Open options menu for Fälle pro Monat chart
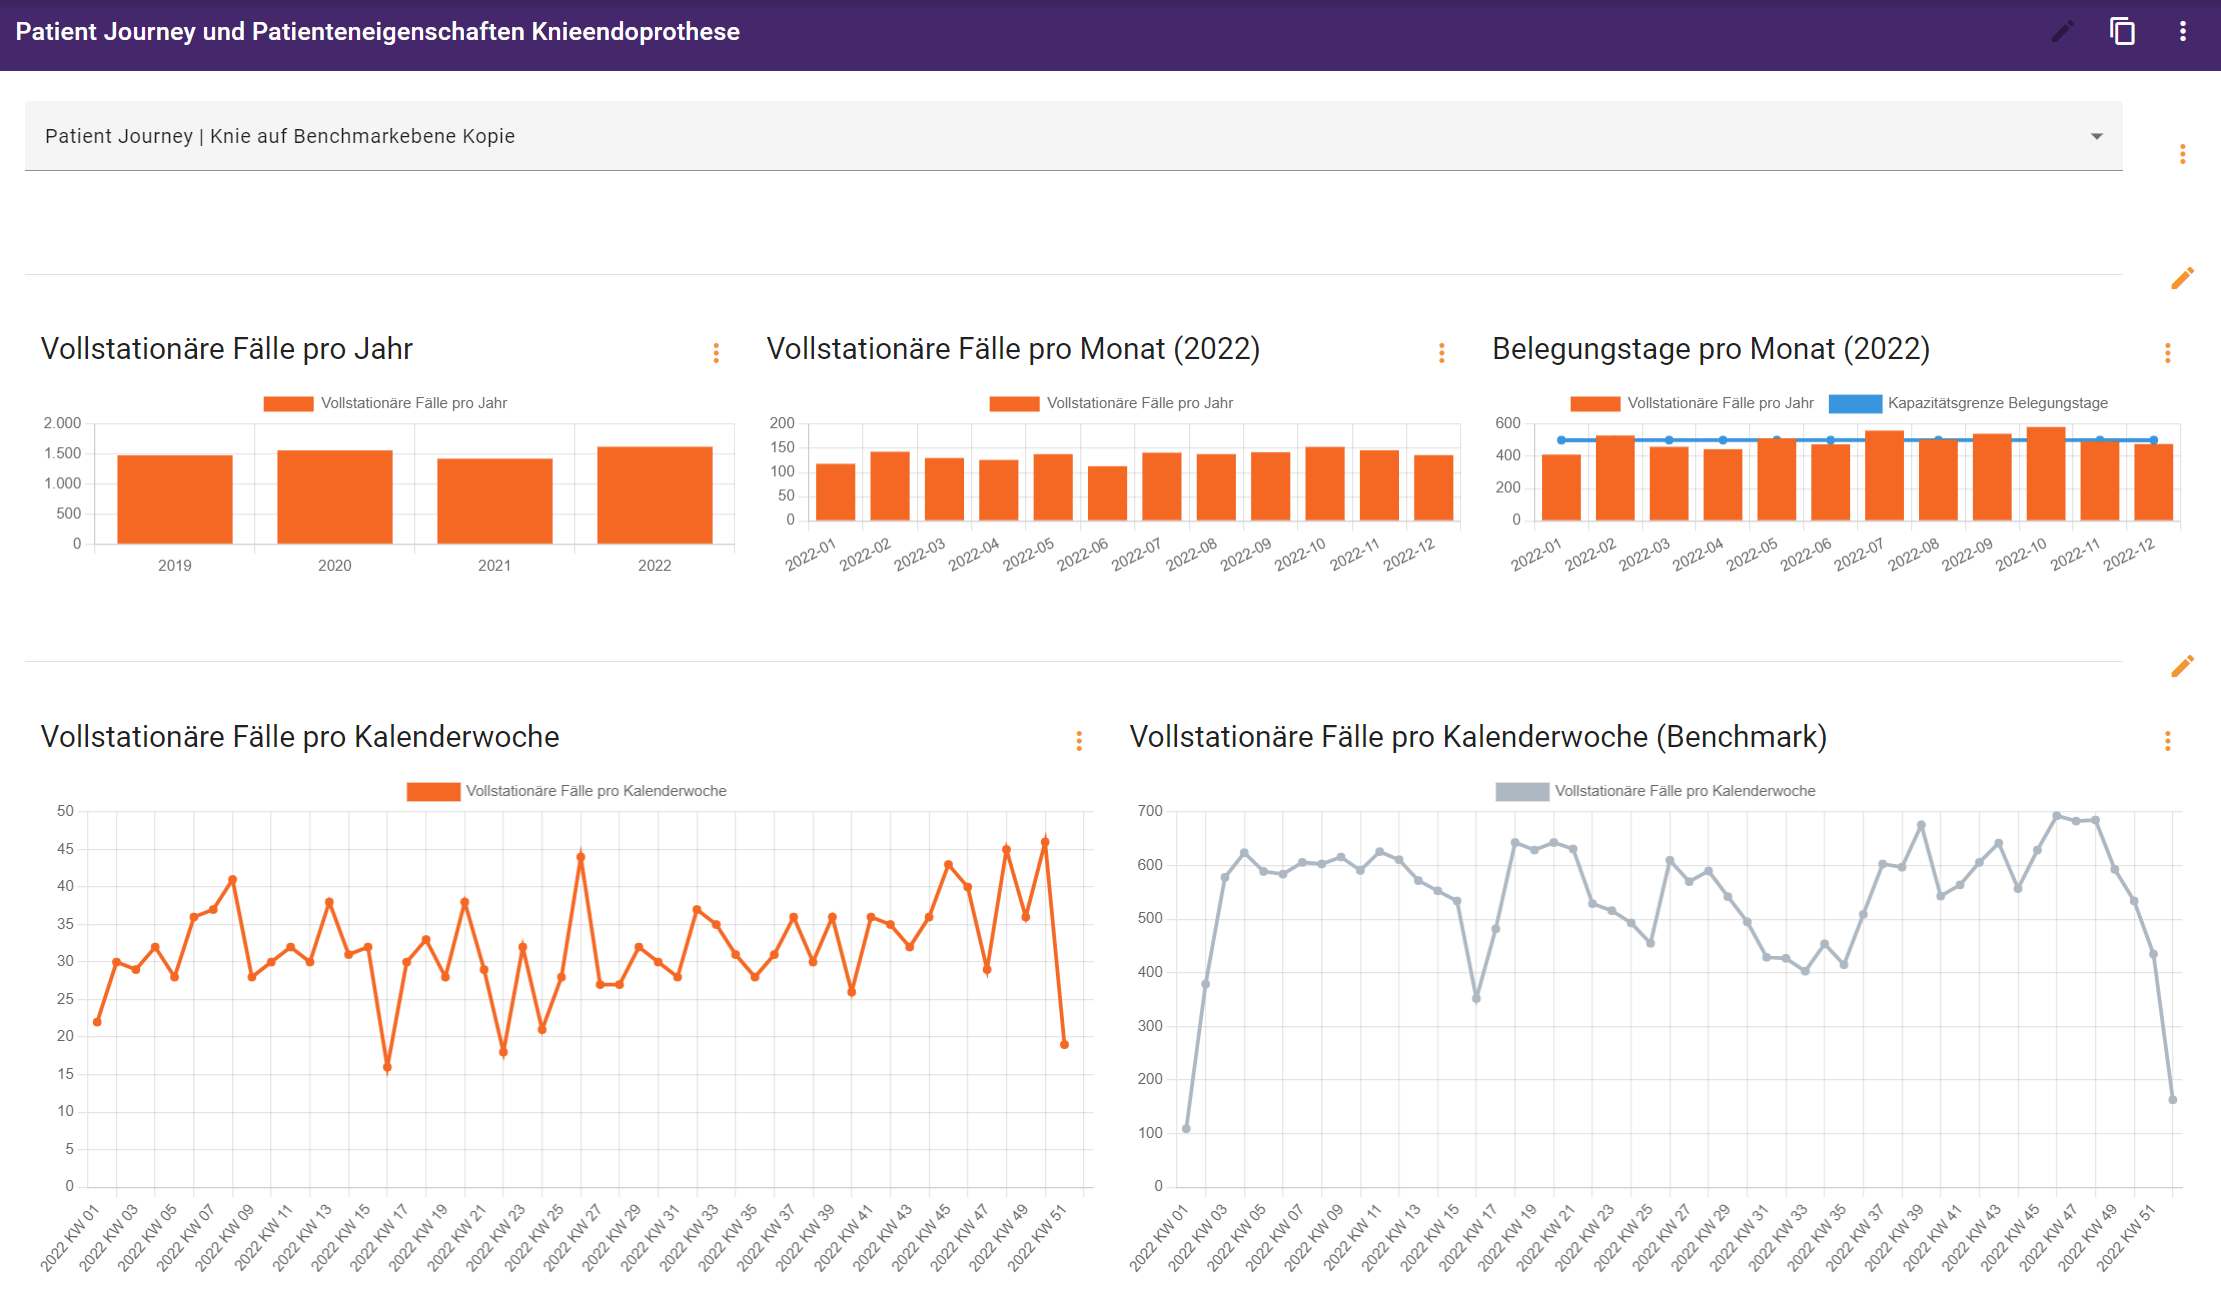 [1441, 353]
